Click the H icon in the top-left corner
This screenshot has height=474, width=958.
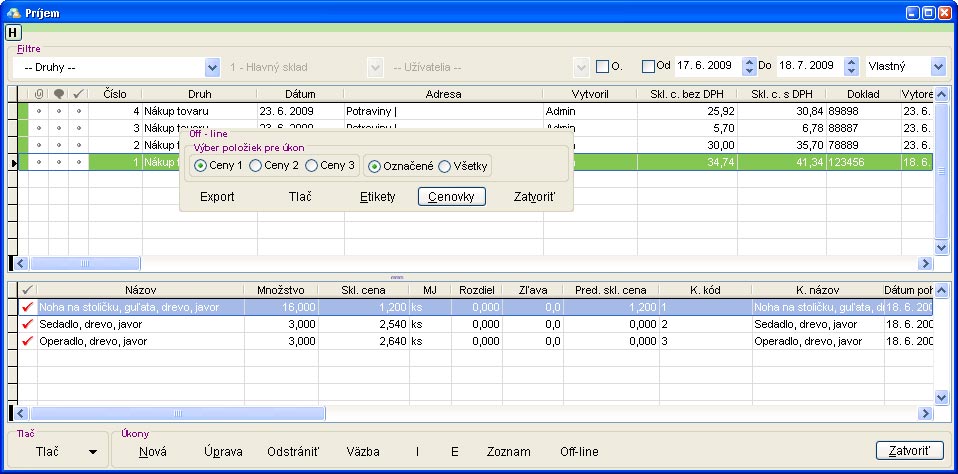click(x=13, y=32)
